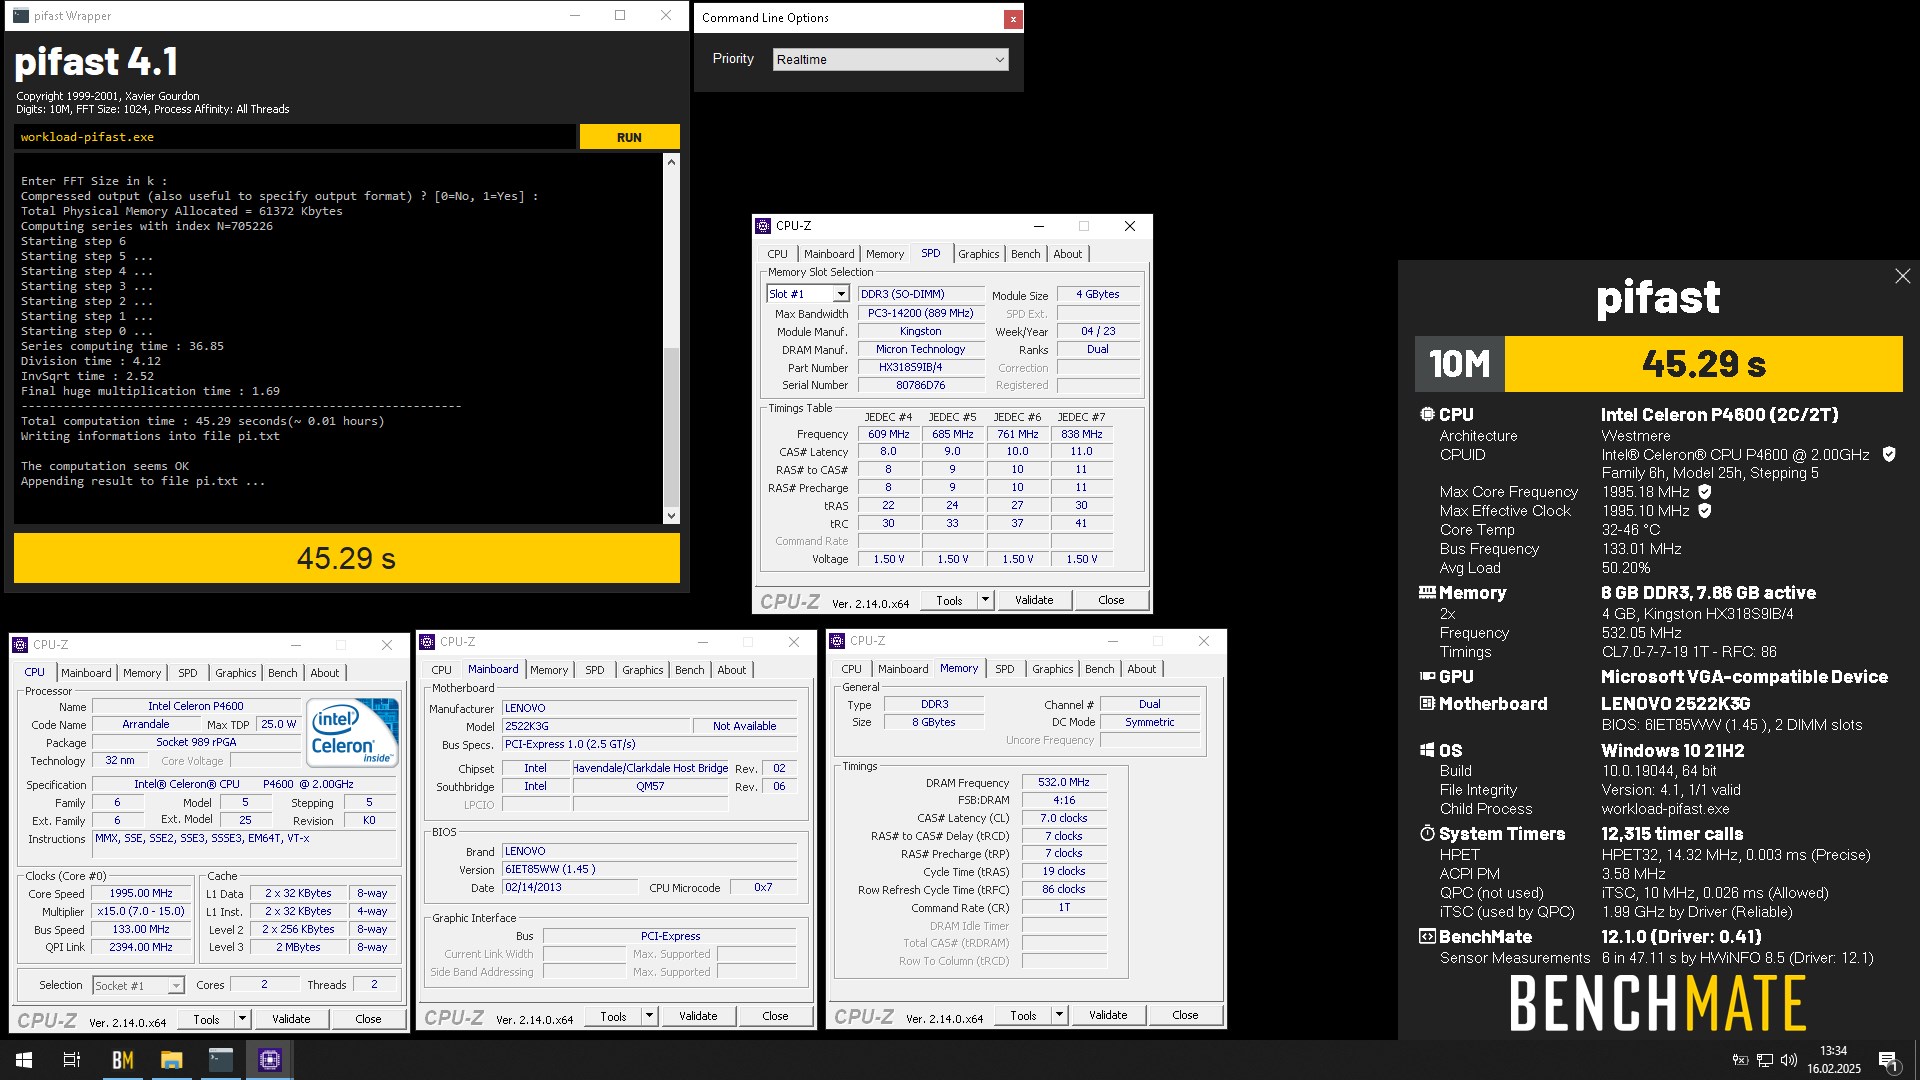Image resolution: width=1920 pixels, height=1080 pixels.
Task: Click the System Timers clock icon
Action: pos(1427,833)
